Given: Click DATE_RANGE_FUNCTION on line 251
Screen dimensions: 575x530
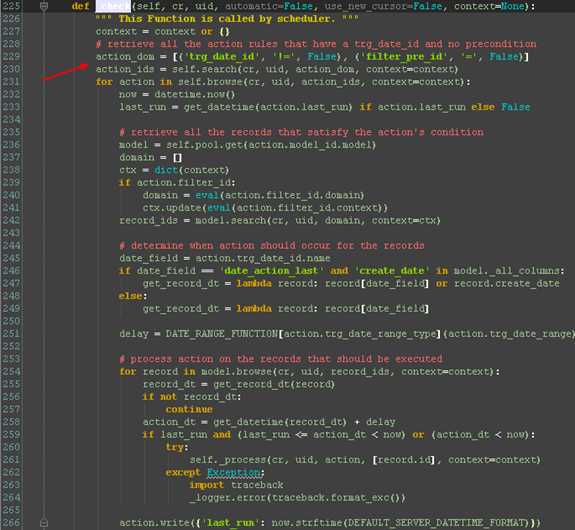Looking at the screenshot, I should tap(221, 334).
